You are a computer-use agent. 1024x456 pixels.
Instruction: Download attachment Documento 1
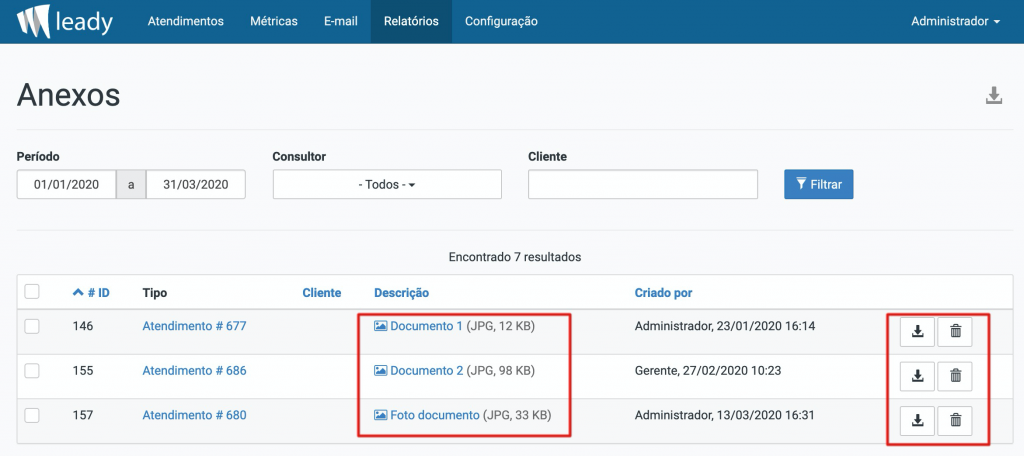[918, 331]
